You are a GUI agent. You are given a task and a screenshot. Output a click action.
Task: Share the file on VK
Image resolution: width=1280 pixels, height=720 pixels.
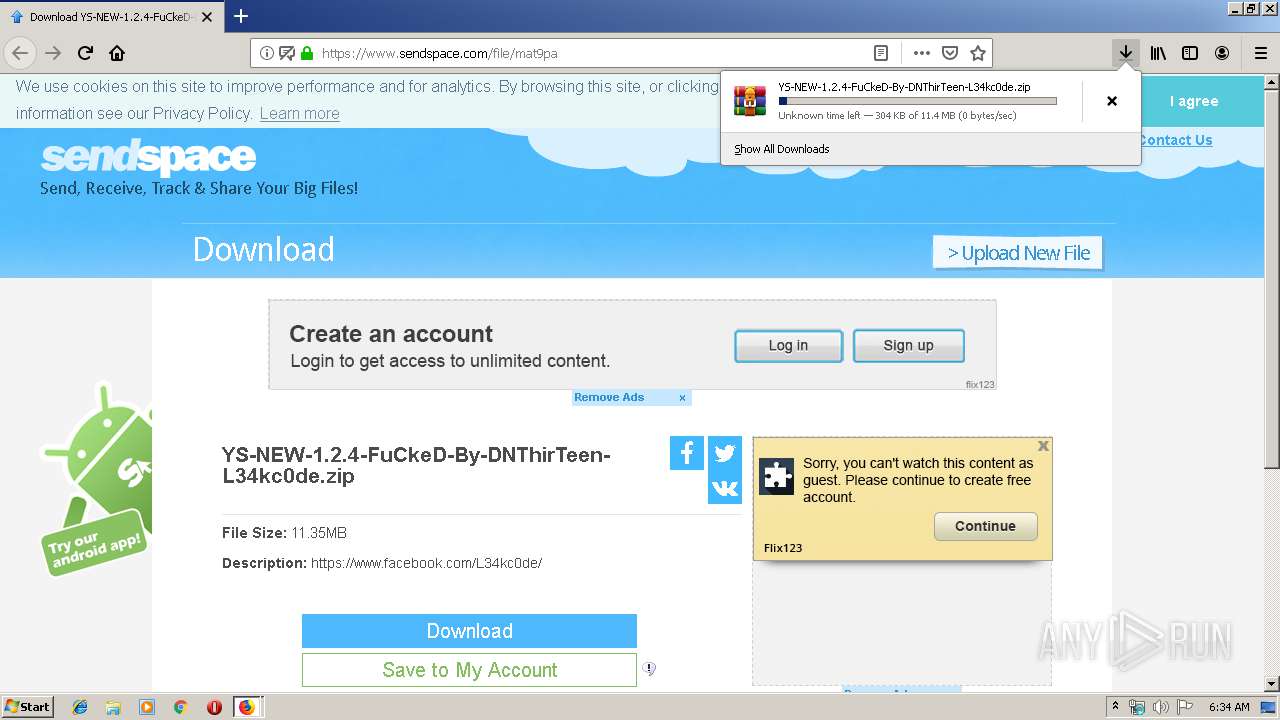[x=725, y=488]
